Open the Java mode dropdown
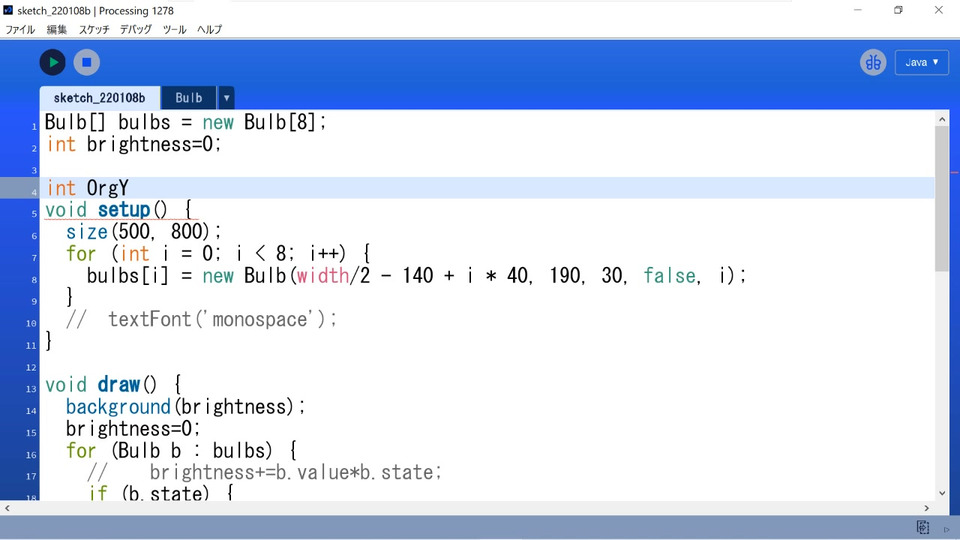The image size is (960, 540). 921,62
